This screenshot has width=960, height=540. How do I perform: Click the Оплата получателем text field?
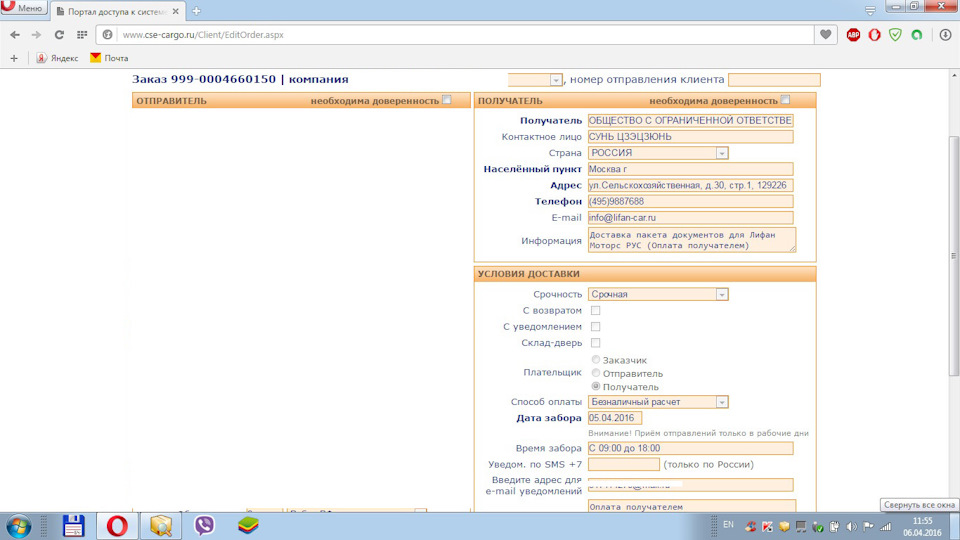click(x=692, y=506)
